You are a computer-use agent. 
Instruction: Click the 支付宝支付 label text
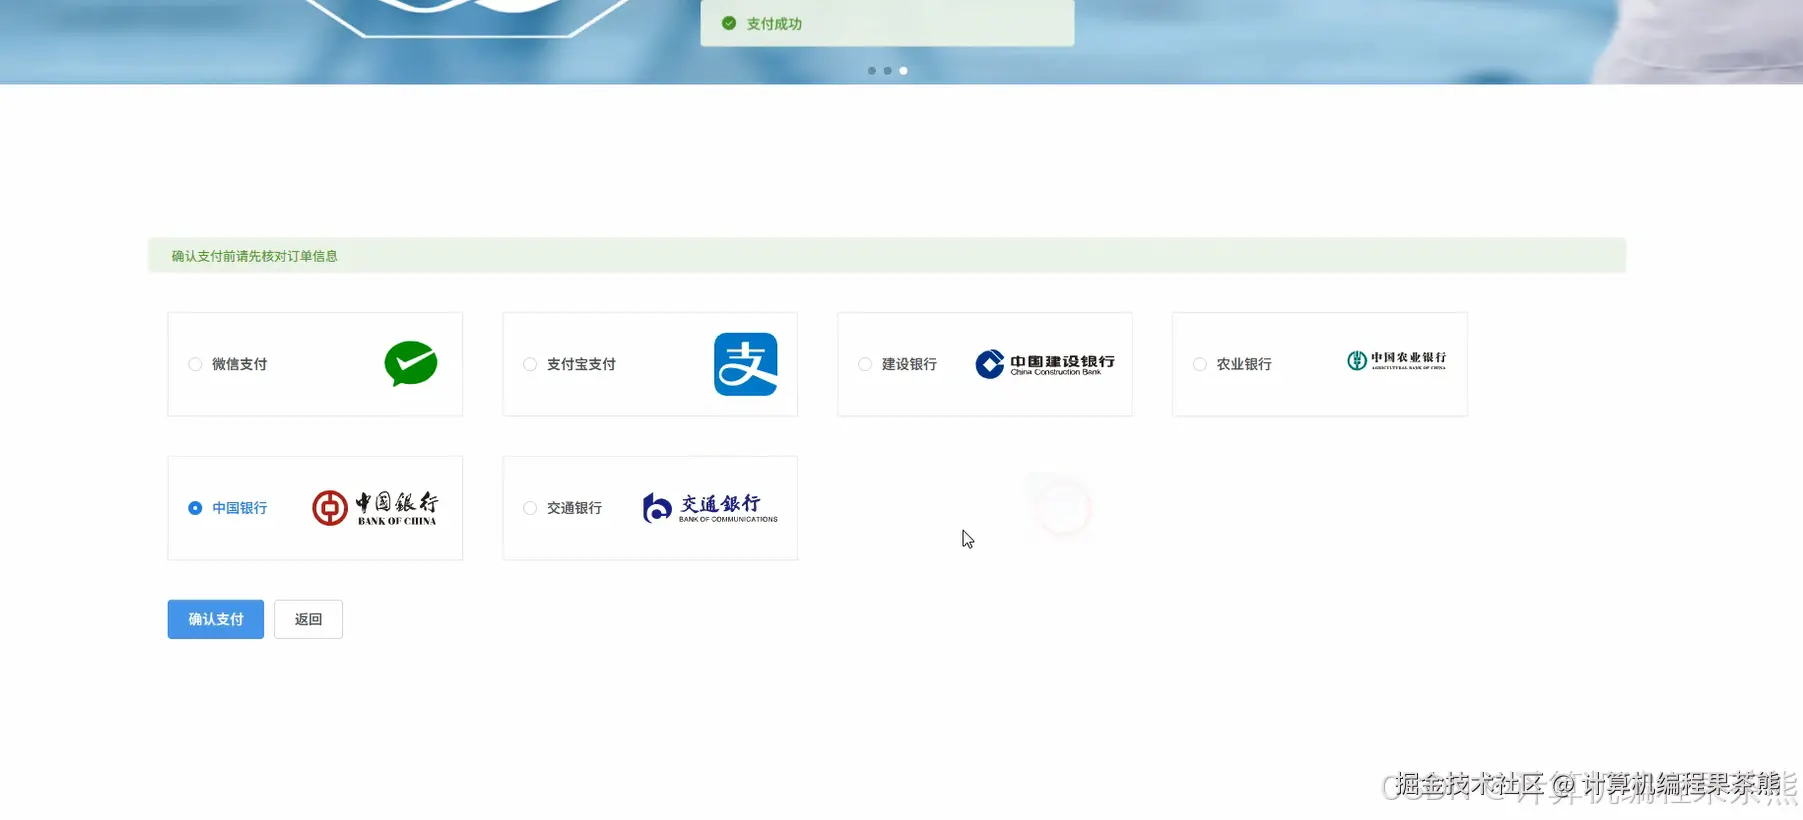(581, 364)
